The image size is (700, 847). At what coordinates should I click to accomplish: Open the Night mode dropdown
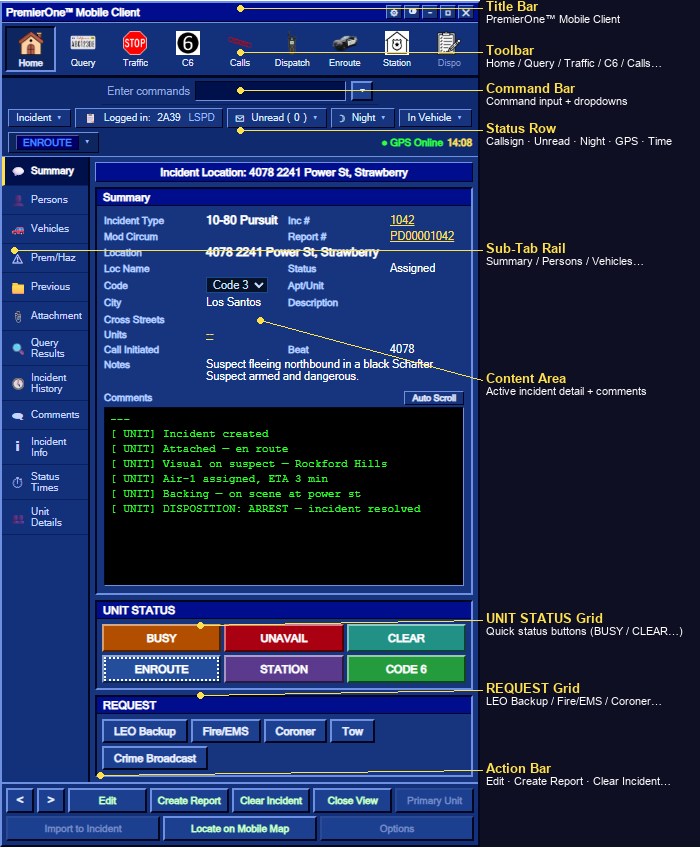click(362, 117)
